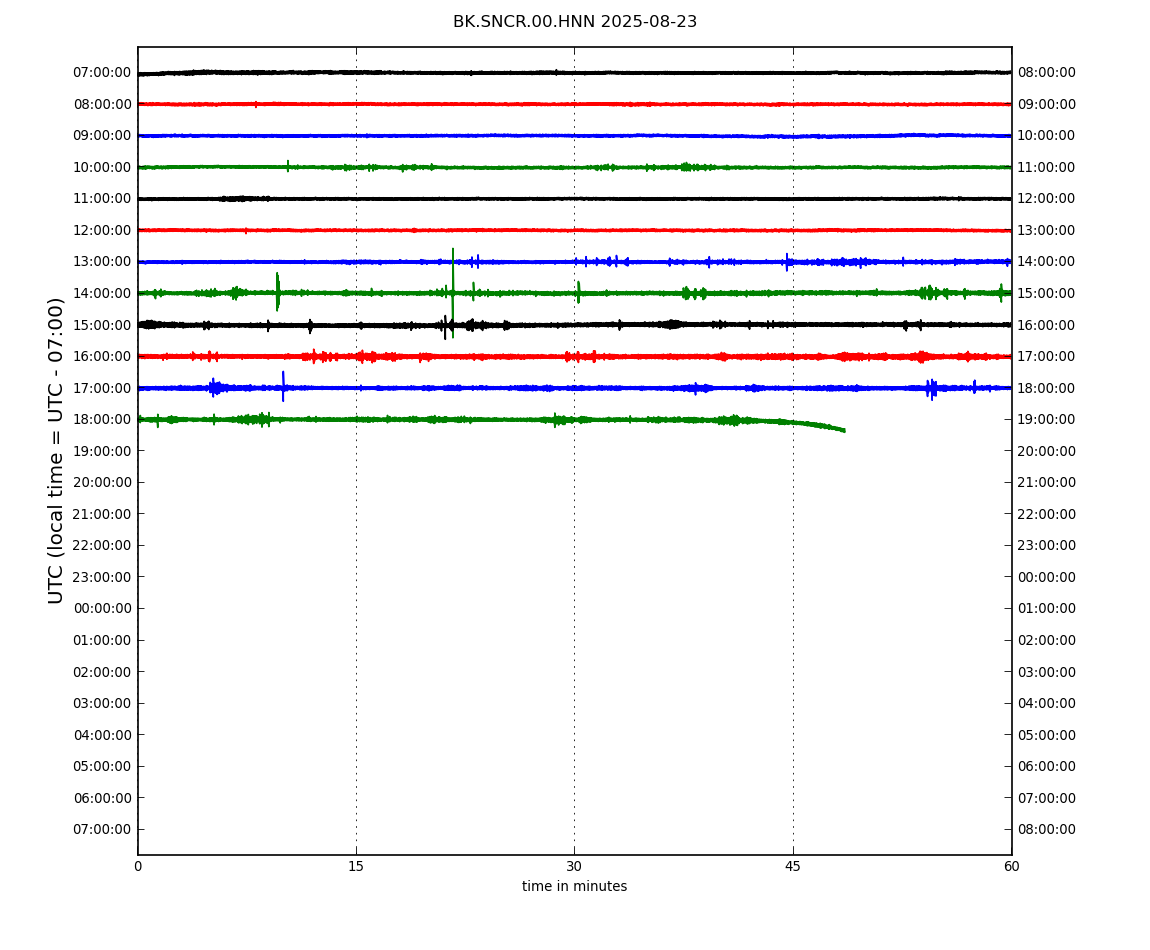Click right-axis label 17:00:00

(1047, 357)
